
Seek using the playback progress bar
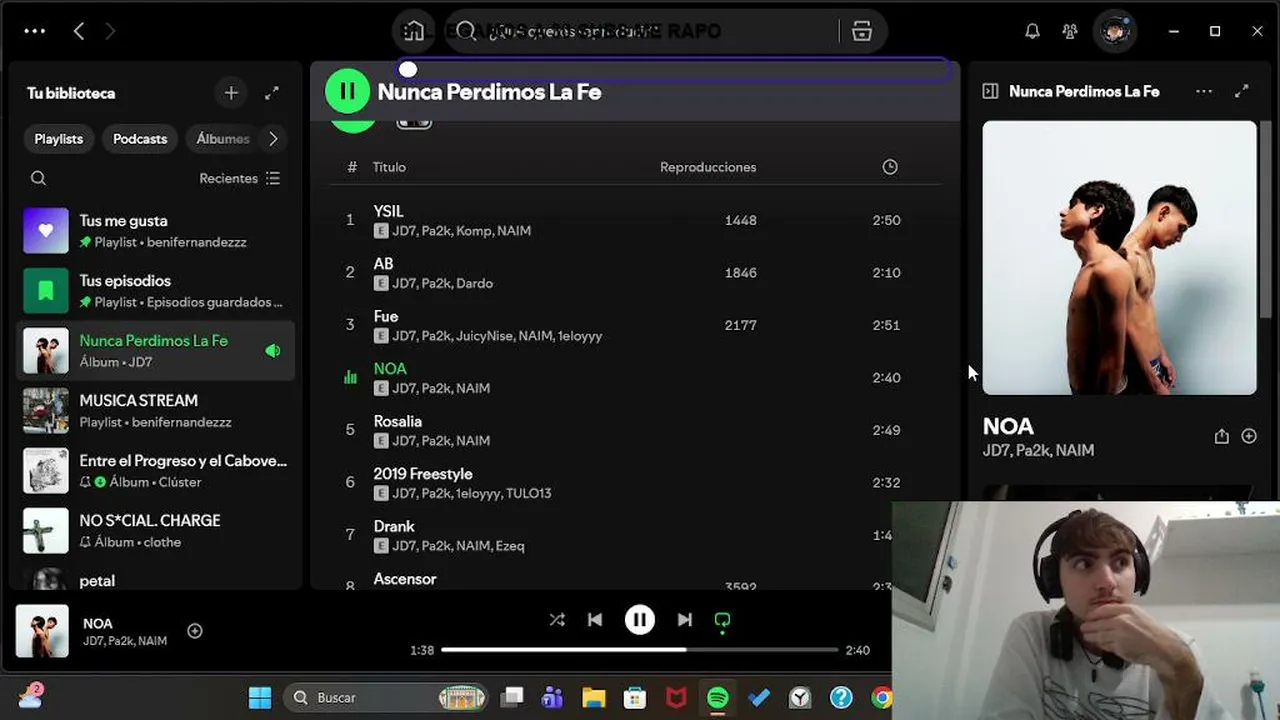640,650
